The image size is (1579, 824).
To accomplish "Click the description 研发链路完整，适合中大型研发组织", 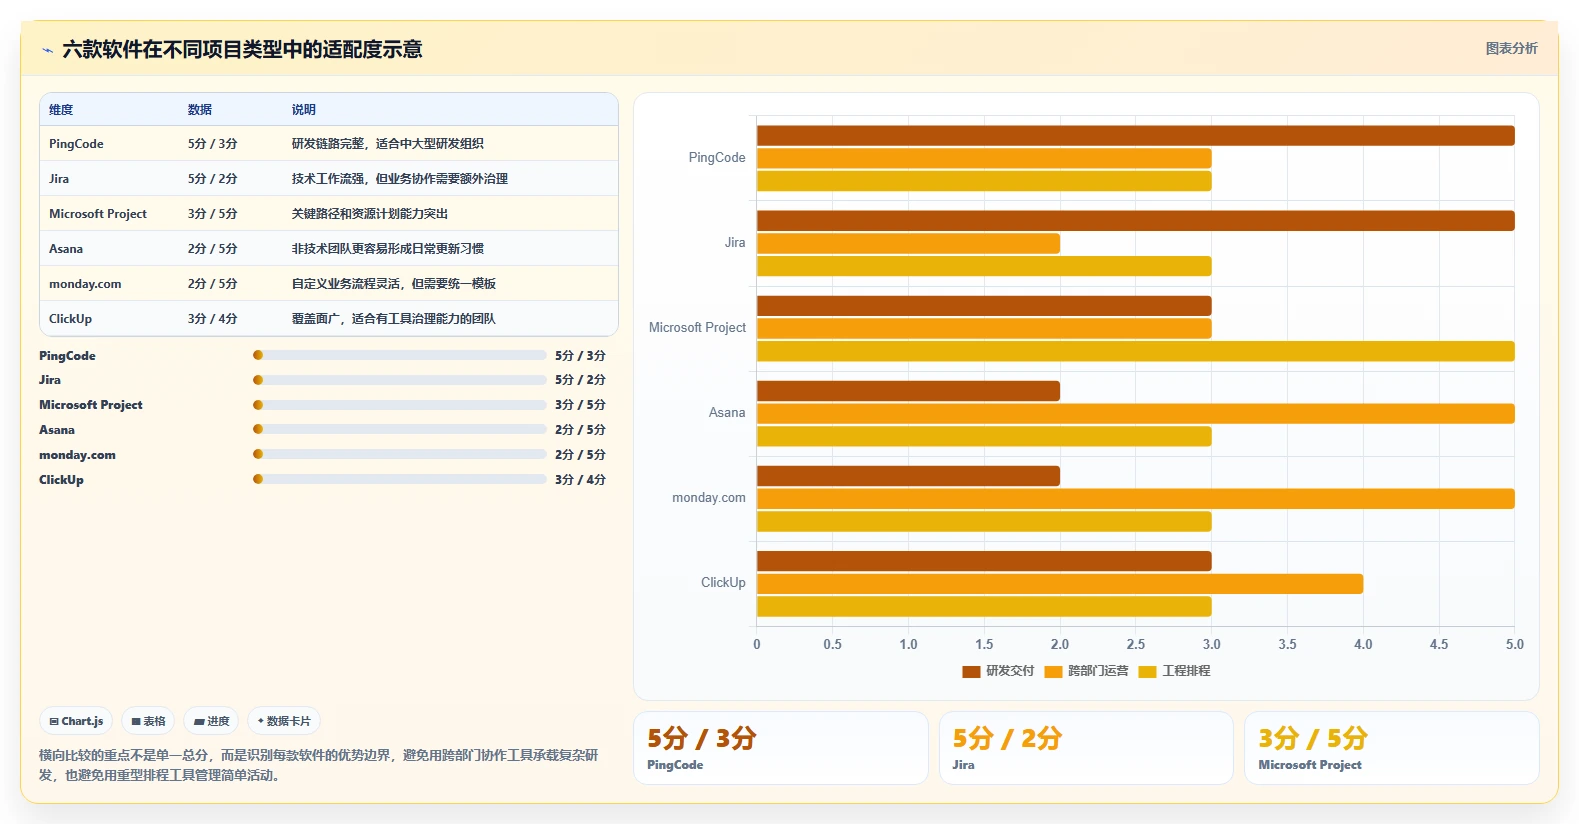I will (388, 144).
